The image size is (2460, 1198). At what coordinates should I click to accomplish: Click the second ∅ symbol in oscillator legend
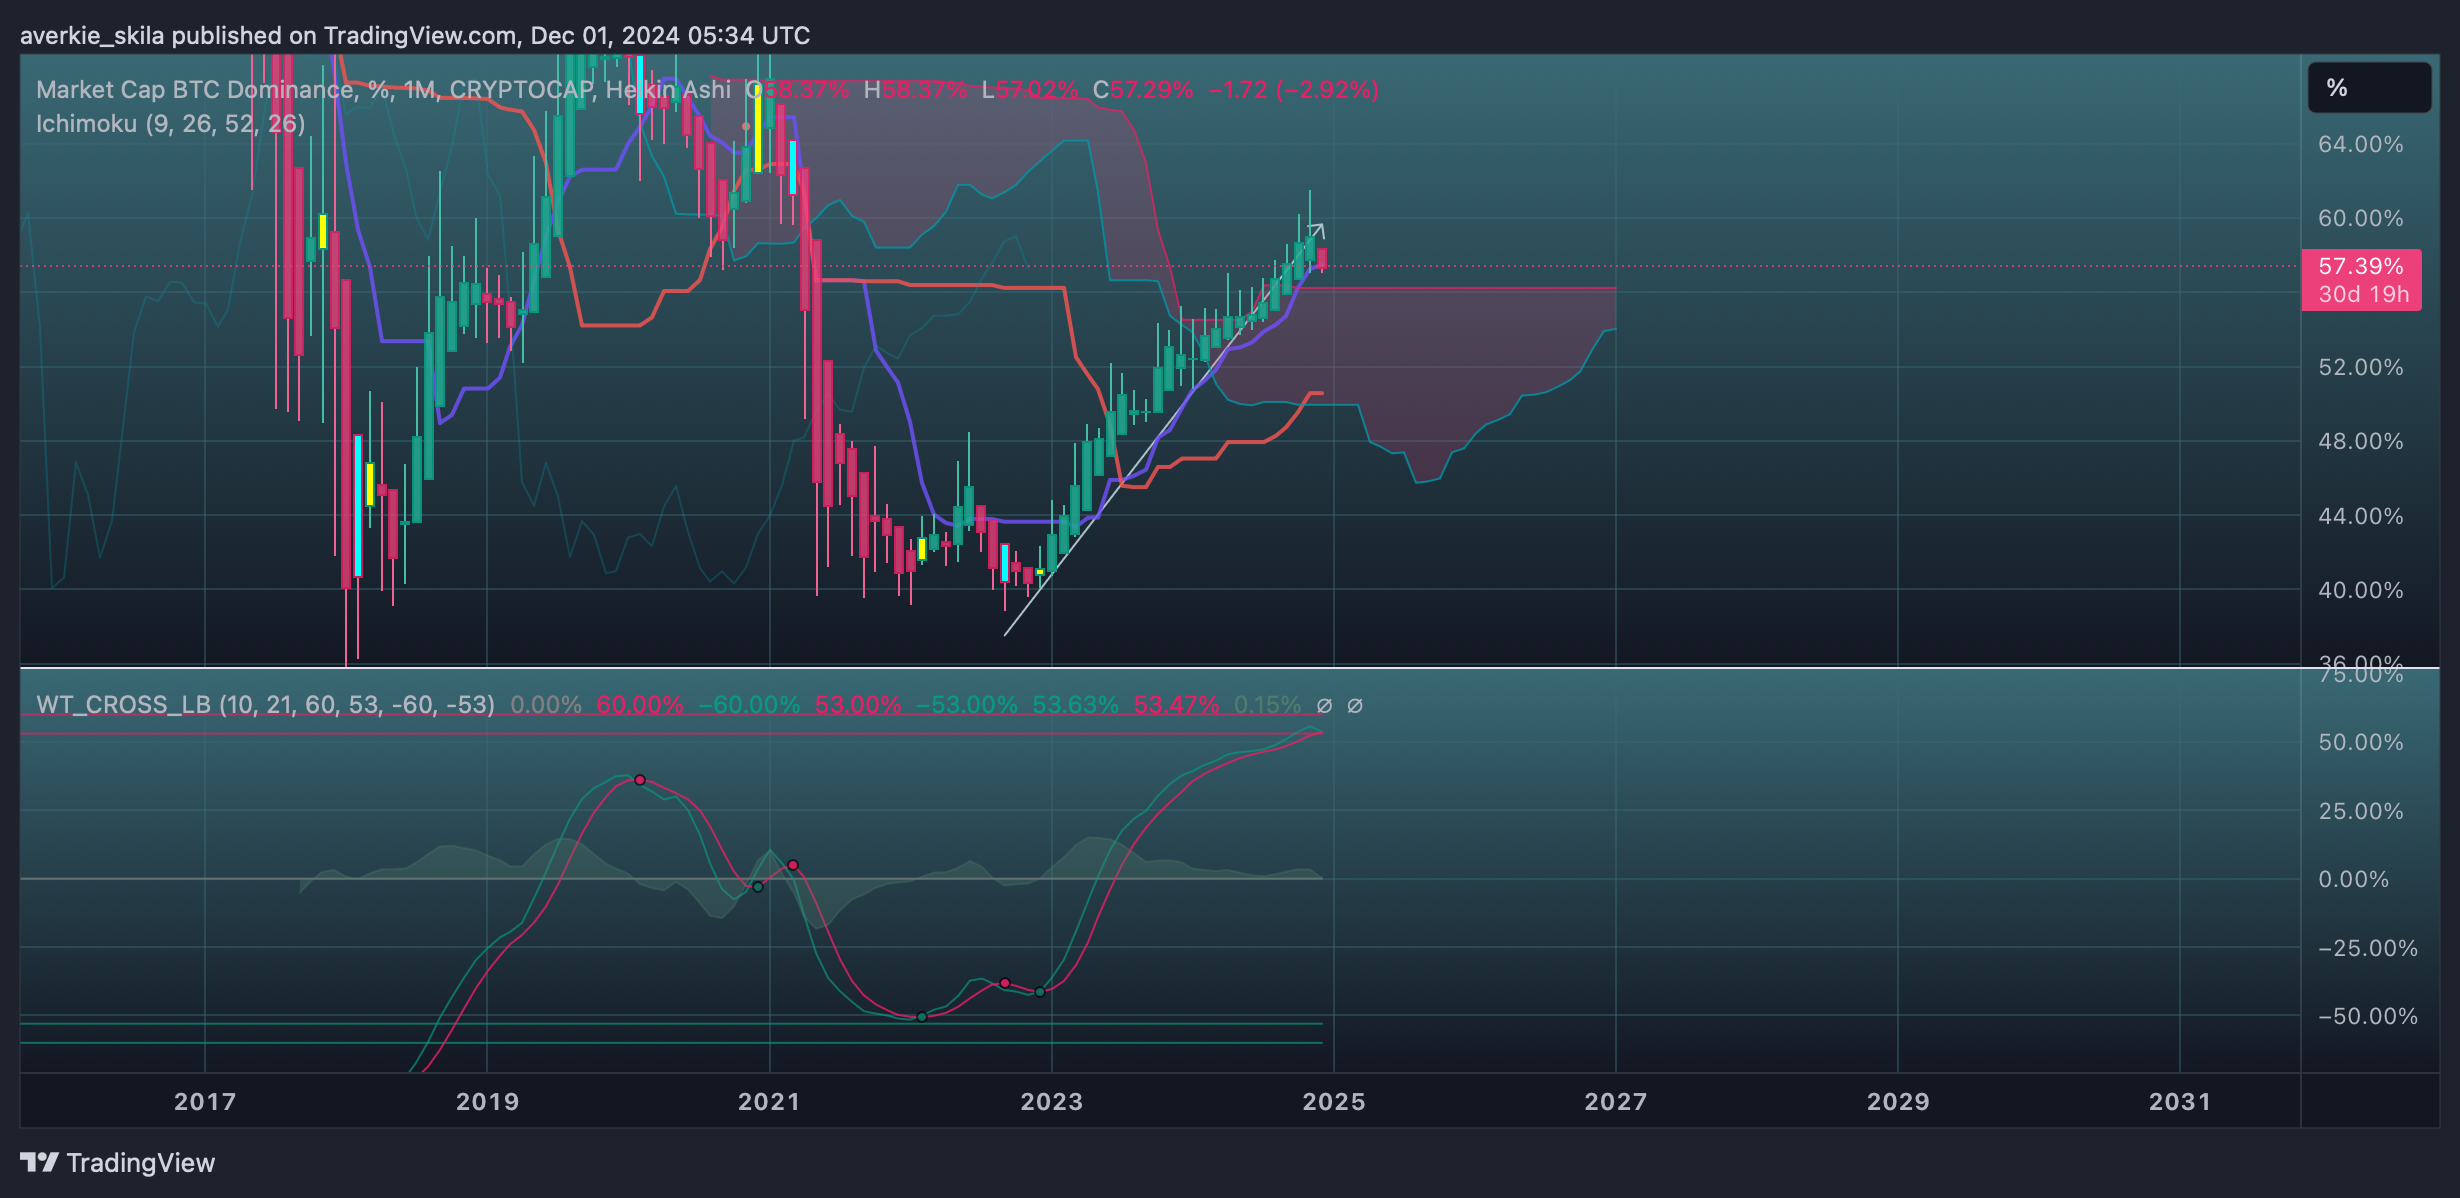[1355, 705]
